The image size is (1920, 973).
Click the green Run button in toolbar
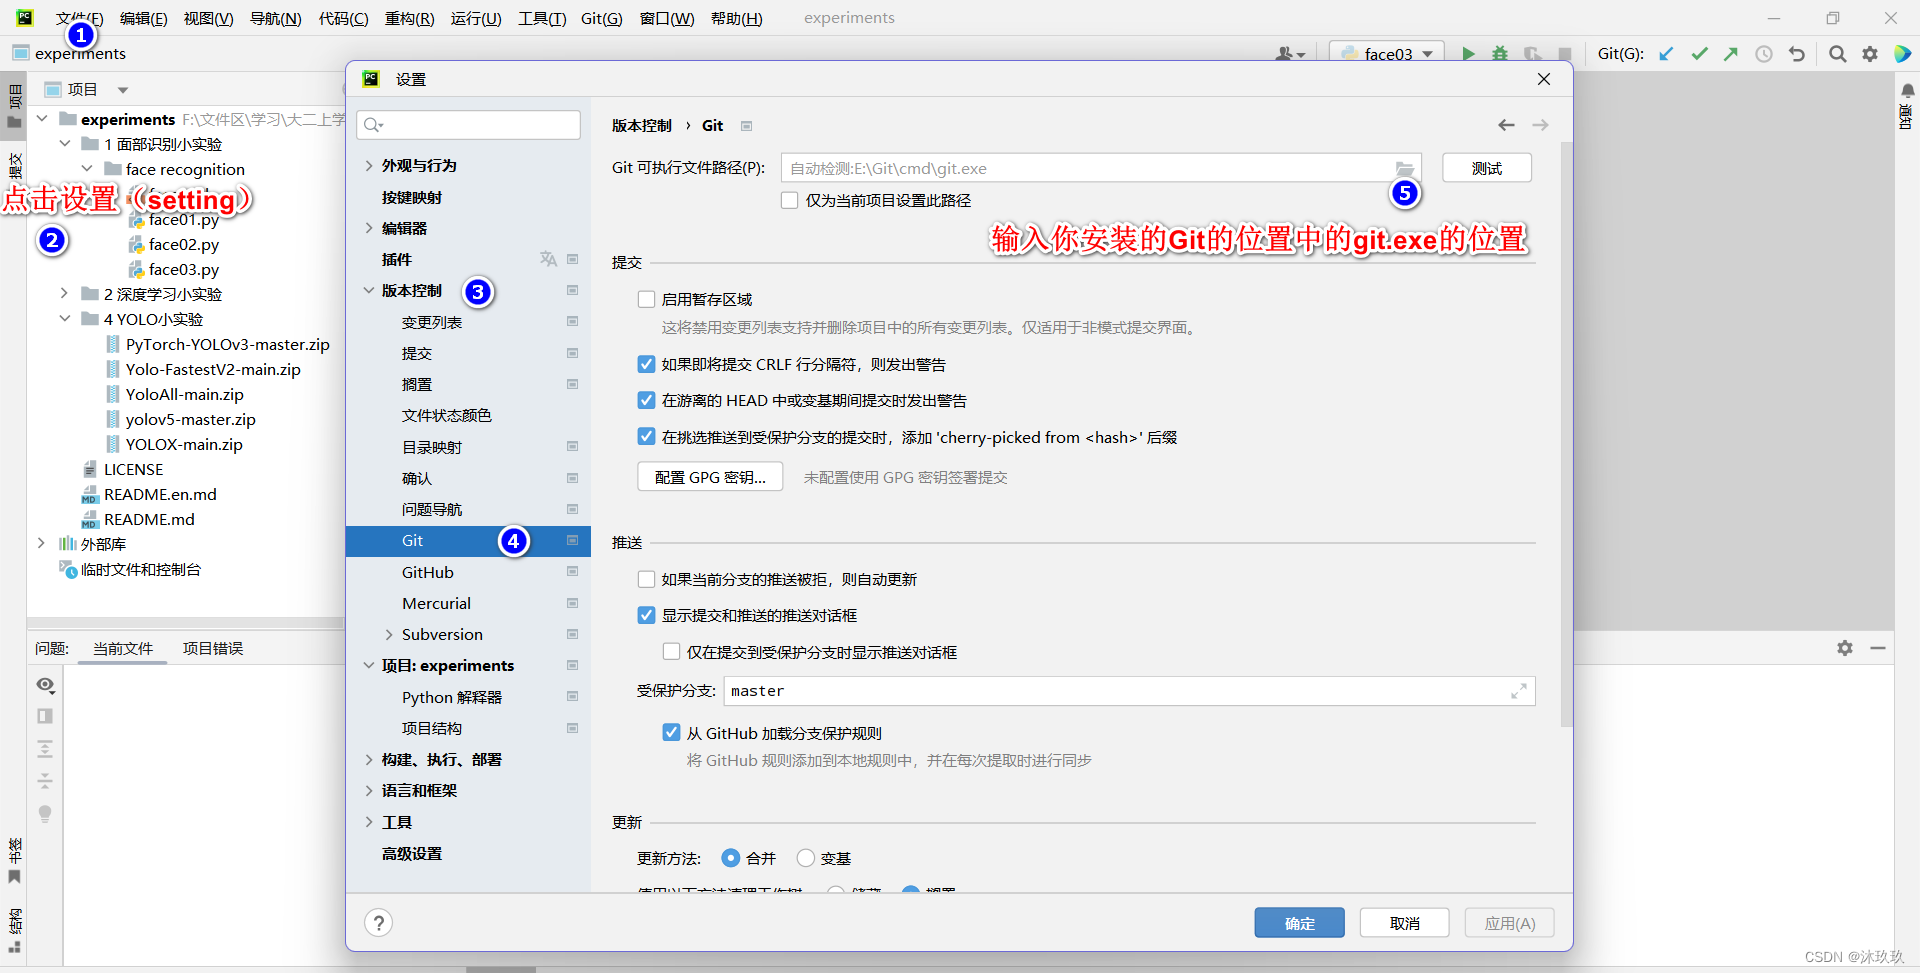coord(1468,54)
